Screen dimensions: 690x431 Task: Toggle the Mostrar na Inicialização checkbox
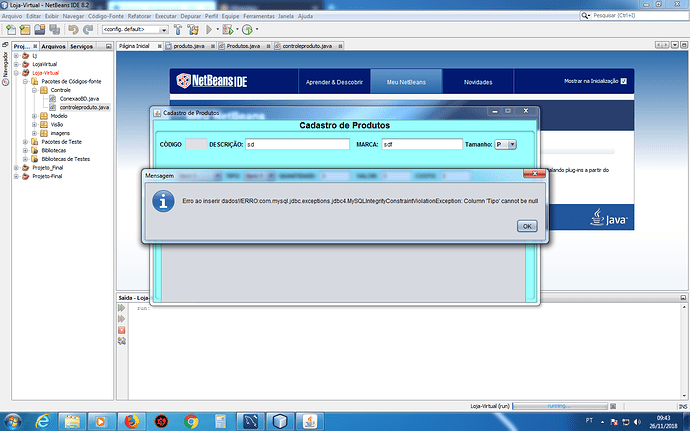coord(624,81)
